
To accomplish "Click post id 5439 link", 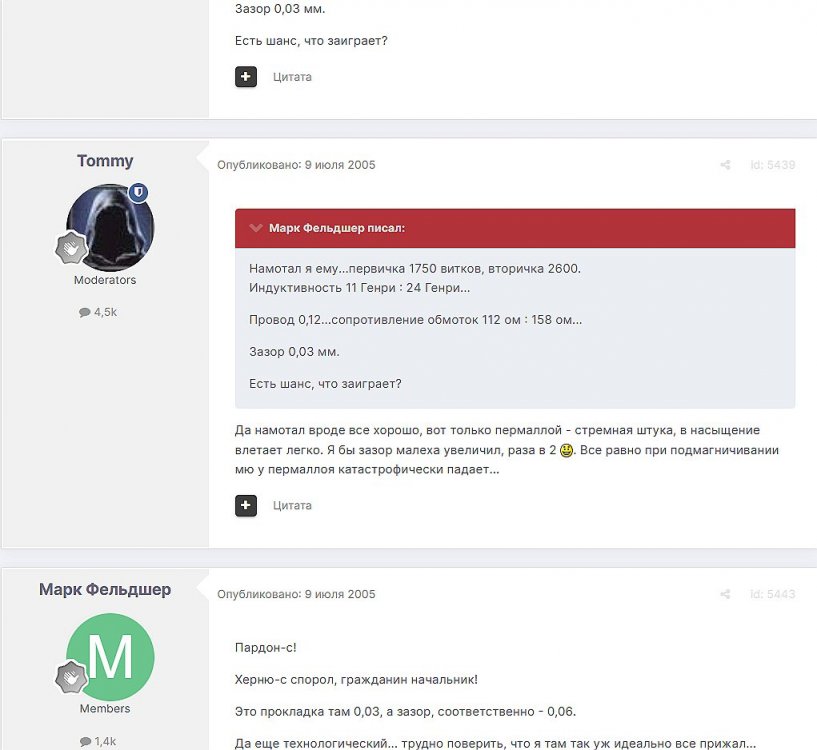I will tap(773, 165).
